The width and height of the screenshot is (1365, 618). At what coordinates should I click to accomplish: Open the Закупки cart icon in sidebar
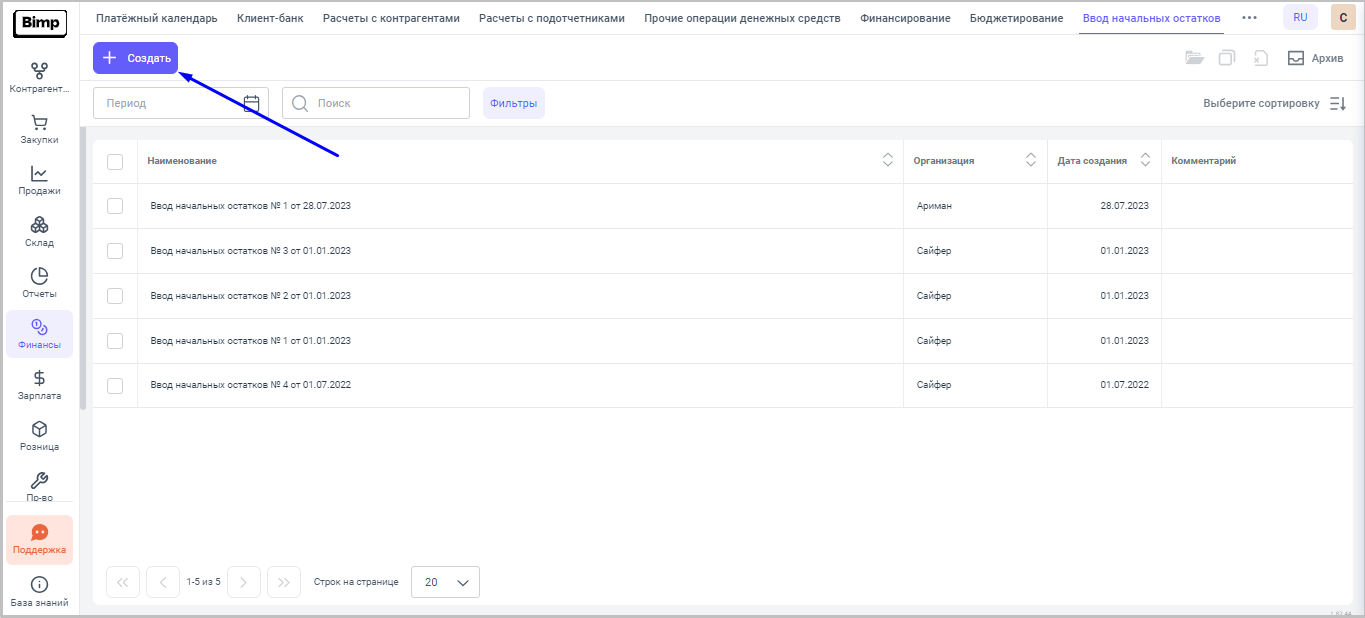pos(39,123)
